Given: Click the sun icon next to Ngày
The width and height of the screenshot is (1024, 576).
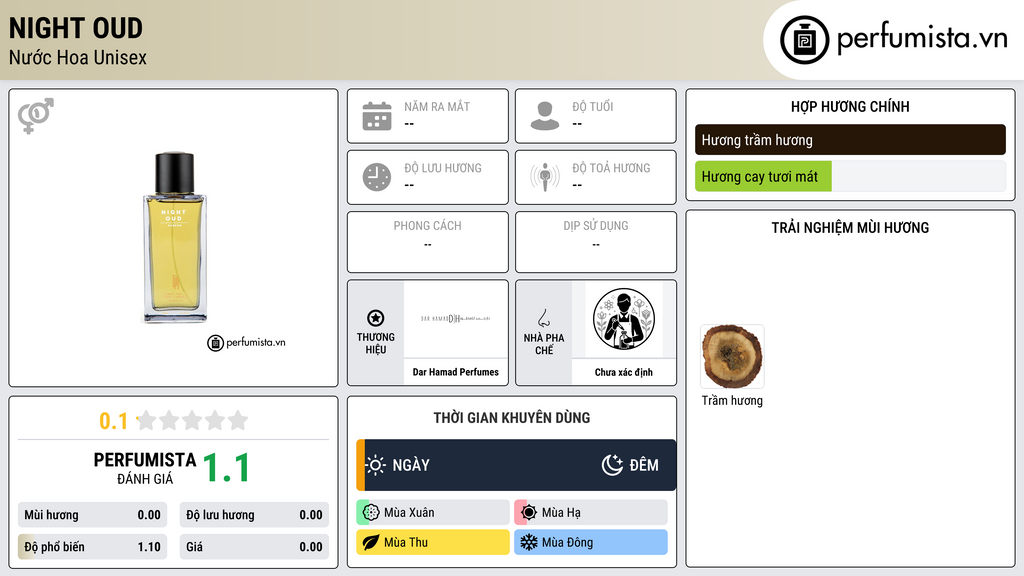Looking at the screenshot, I should pos(376,465).
